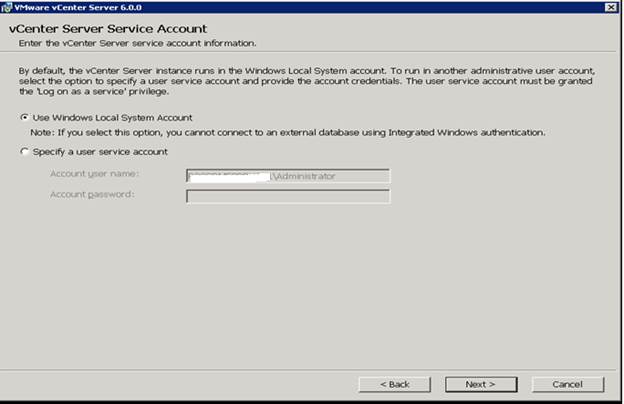Image resolution: width=624 pixels, height=404 pixels.
Task: Click the Account password label
Action: coord(92,194)
